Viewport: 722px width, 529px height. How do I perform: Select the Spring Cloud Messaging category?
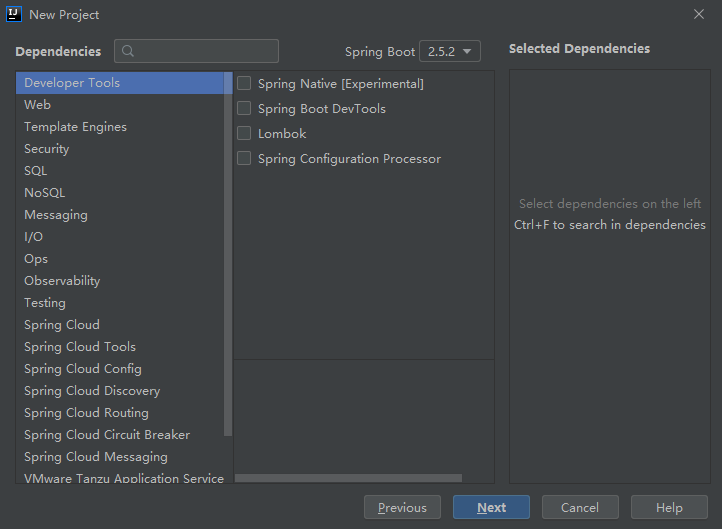pos(120,457)
